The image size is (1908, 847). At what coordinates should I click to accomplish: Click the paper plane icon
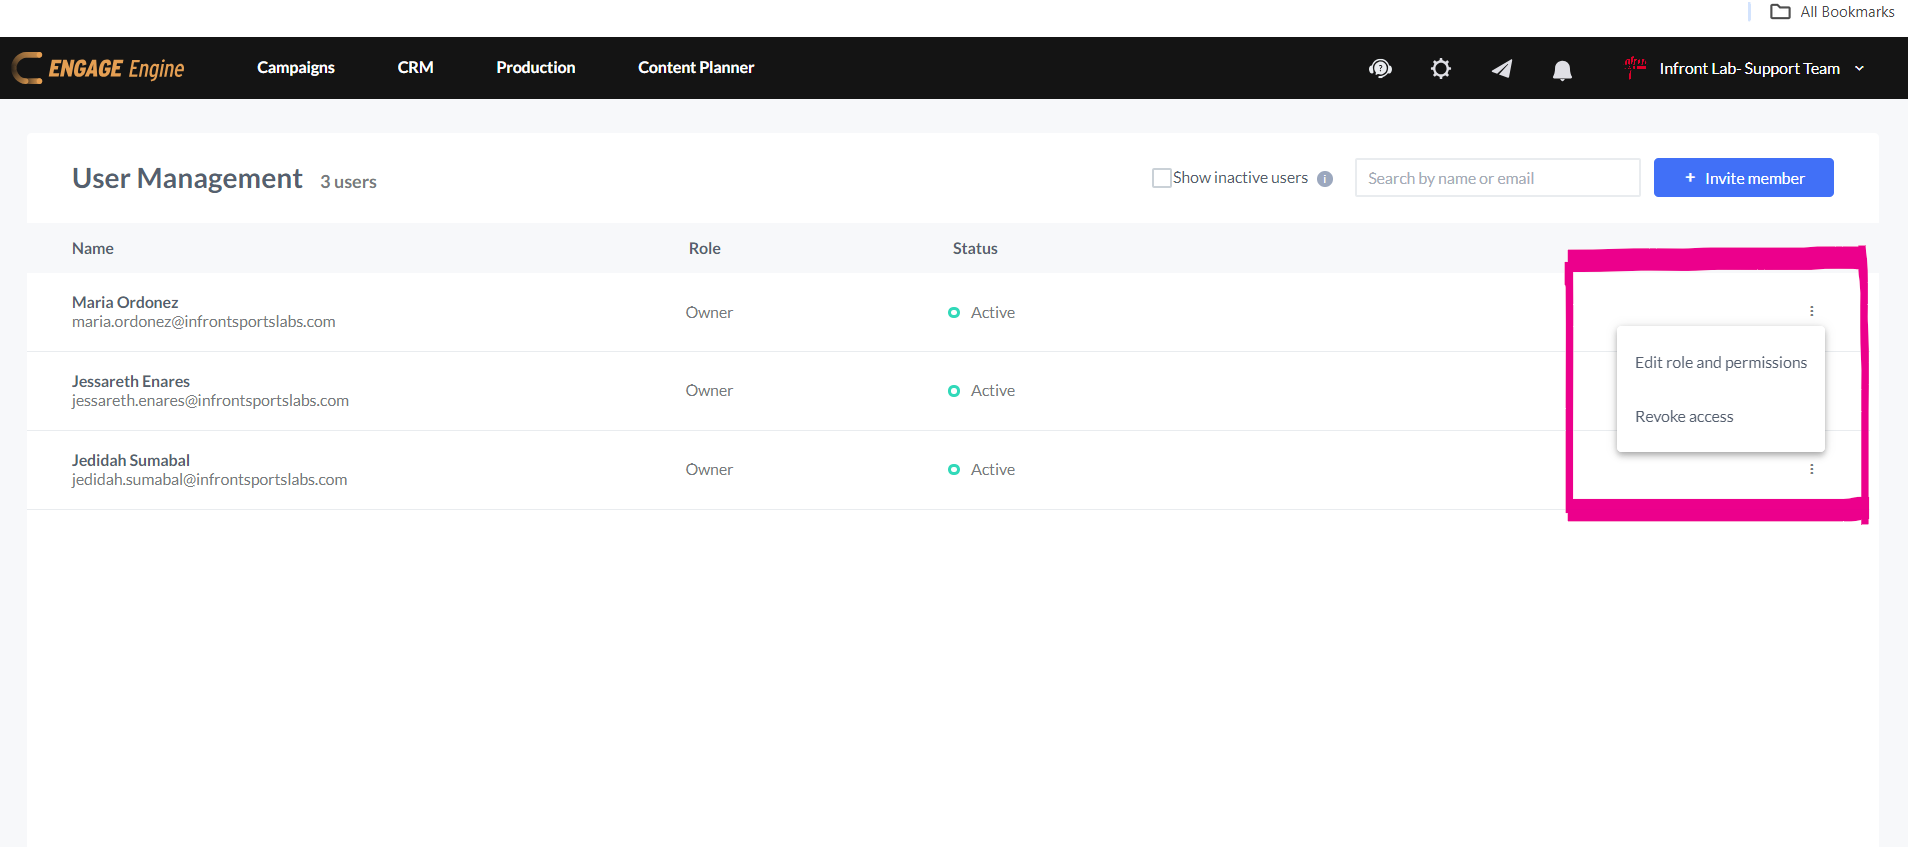[x=1501, y=69]
